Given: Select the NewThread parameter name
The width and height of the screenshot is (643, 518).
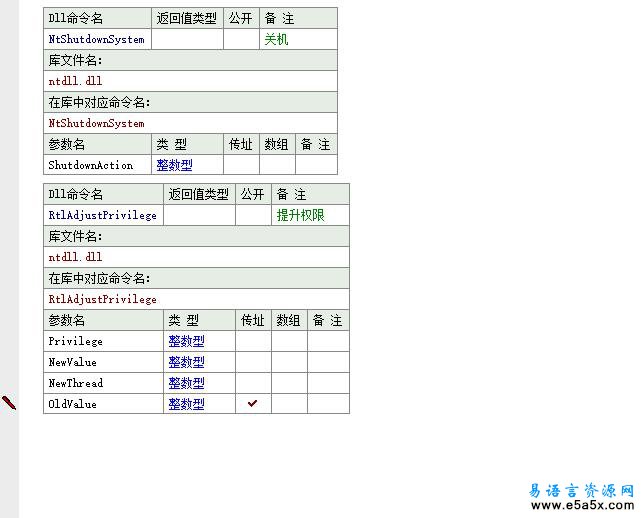Looking at the screenshot, I should click(x=76, y=383).
